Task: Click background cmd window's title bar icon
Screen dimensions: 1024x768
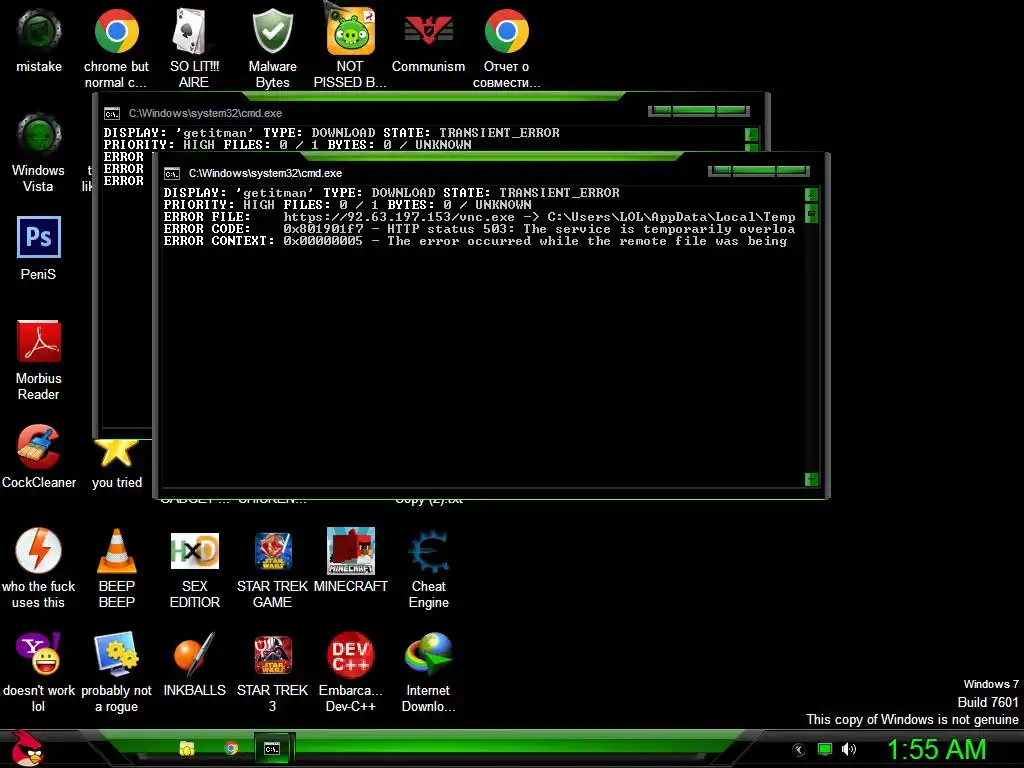Action: pos(112,114)
